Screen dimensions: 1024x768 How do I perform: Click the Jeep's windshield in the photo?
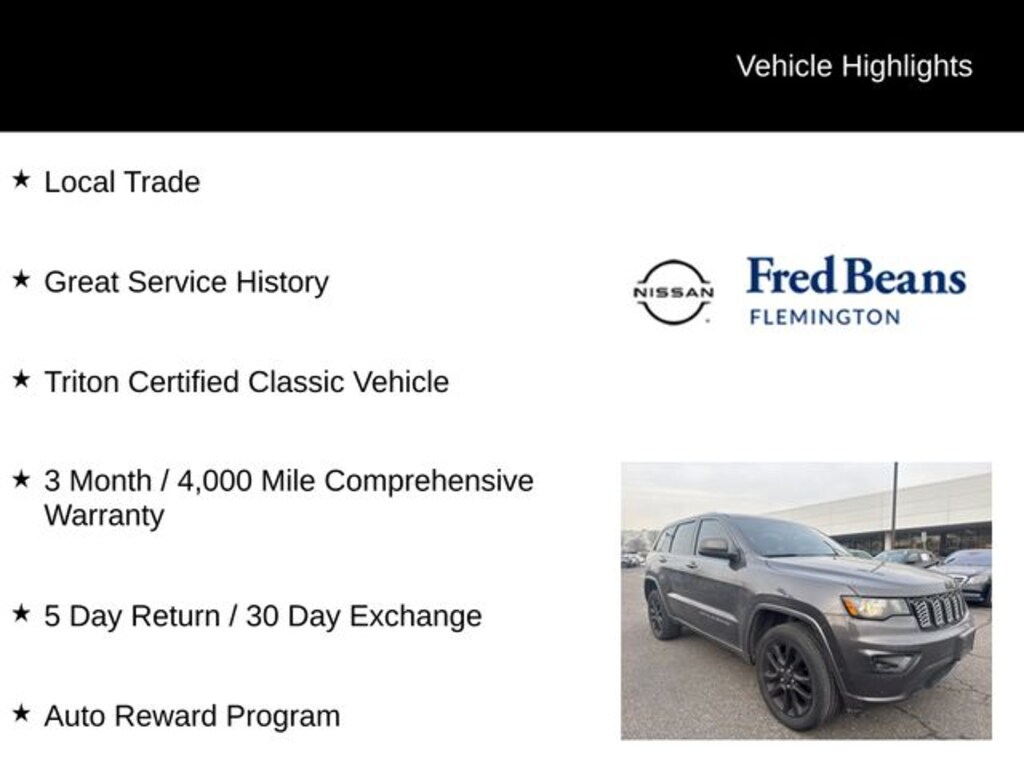tap(785, 538)
